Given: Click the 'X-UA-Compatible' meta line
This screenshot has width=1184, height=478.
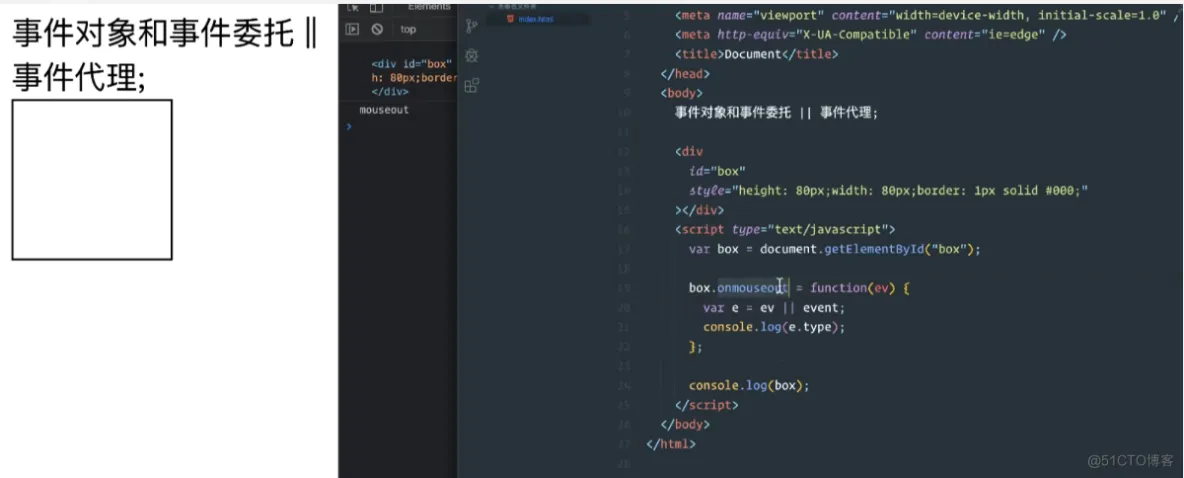Looking at the screenshot, I should pos(871,35).
